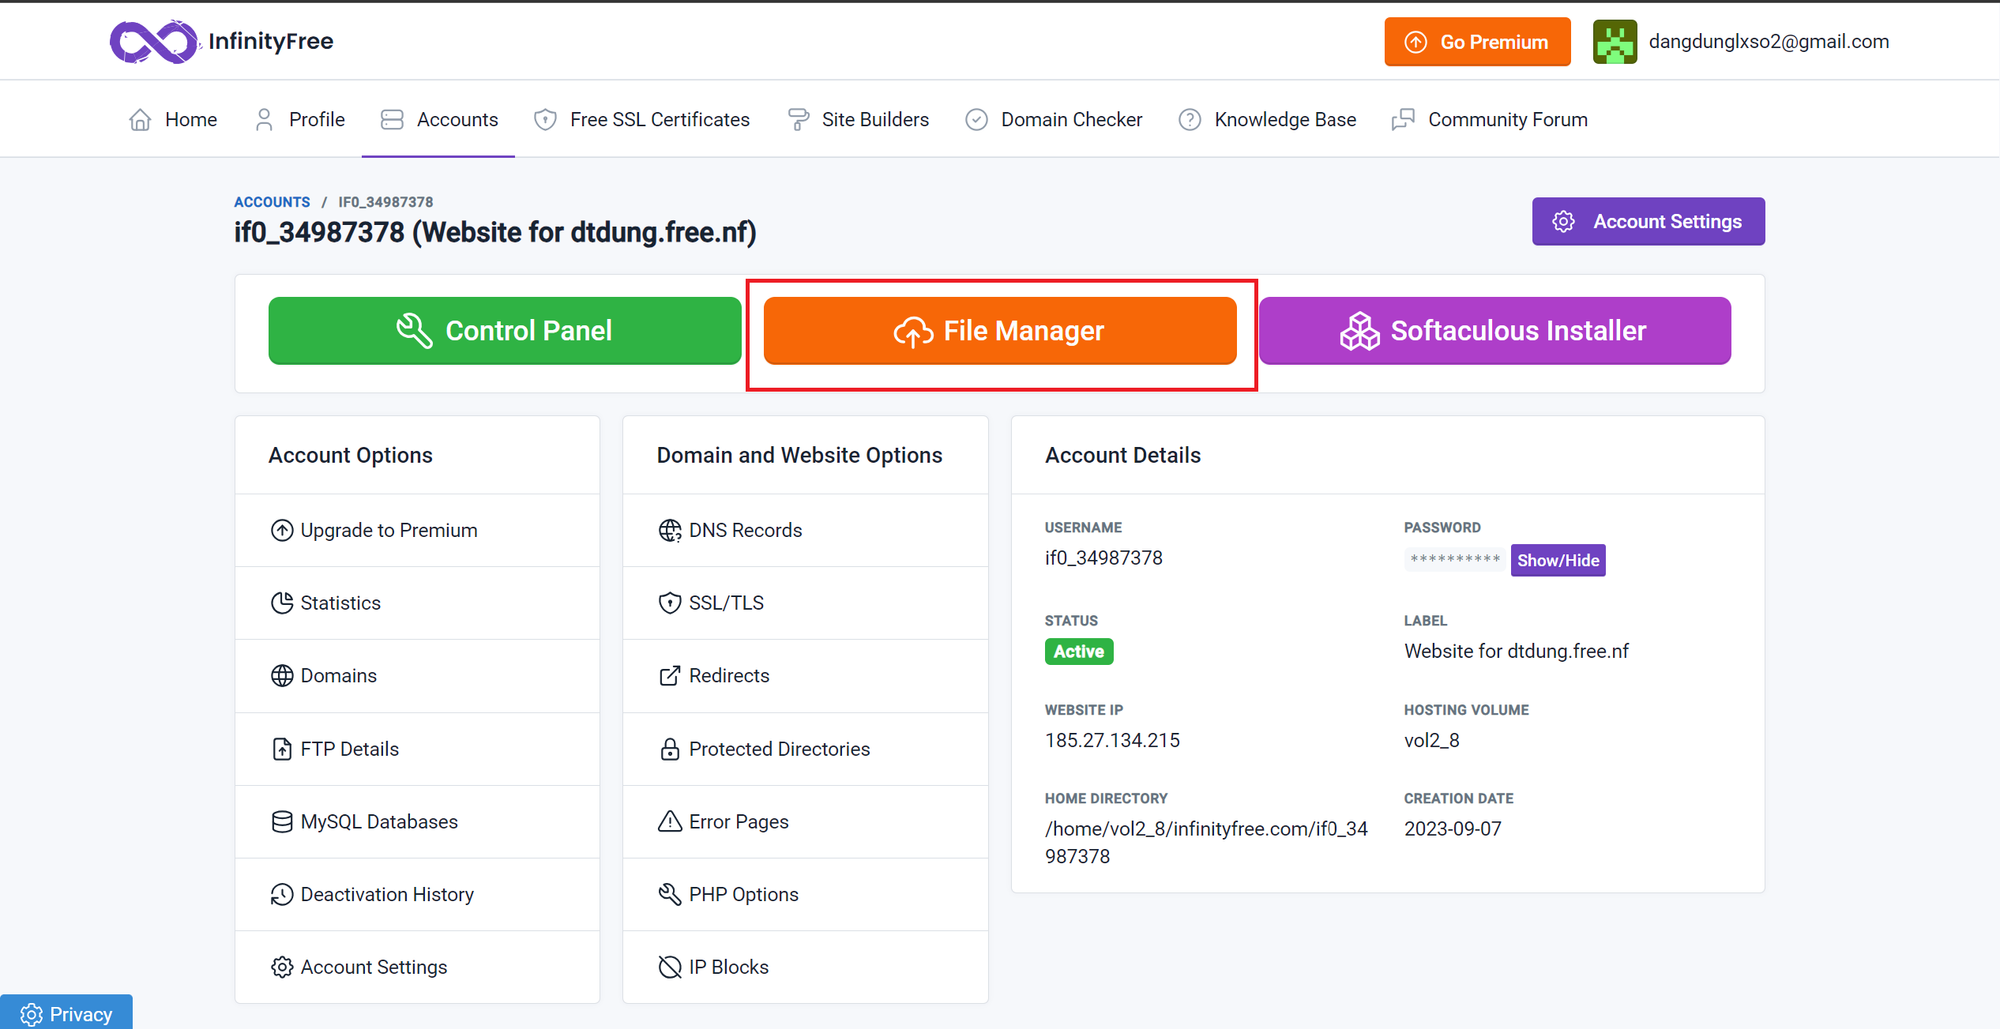Screen dimensions: 2000x1029
Task: Click the green Active status badge
Action: [1079, 651]
